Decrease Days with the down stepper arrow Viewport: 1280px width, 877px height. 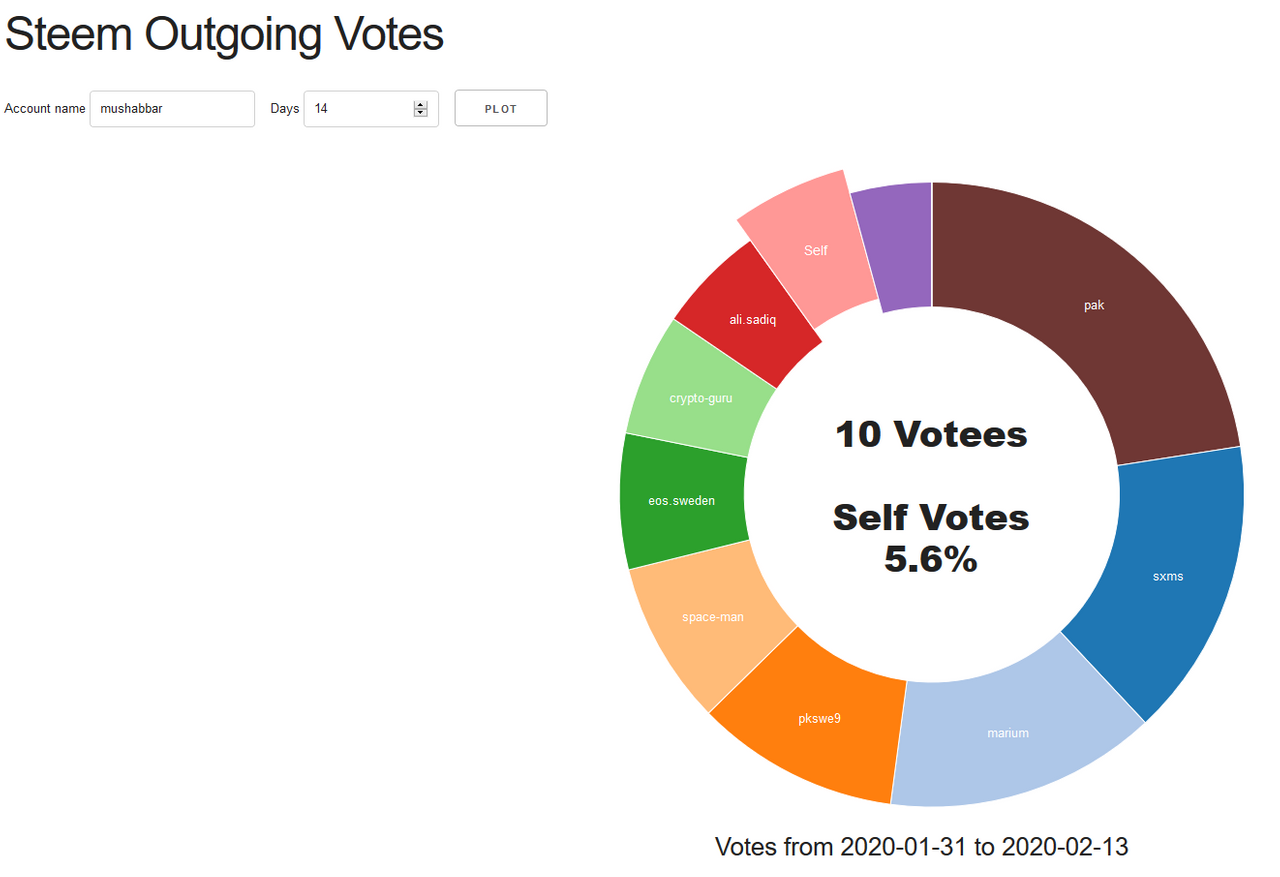[420, 113]
